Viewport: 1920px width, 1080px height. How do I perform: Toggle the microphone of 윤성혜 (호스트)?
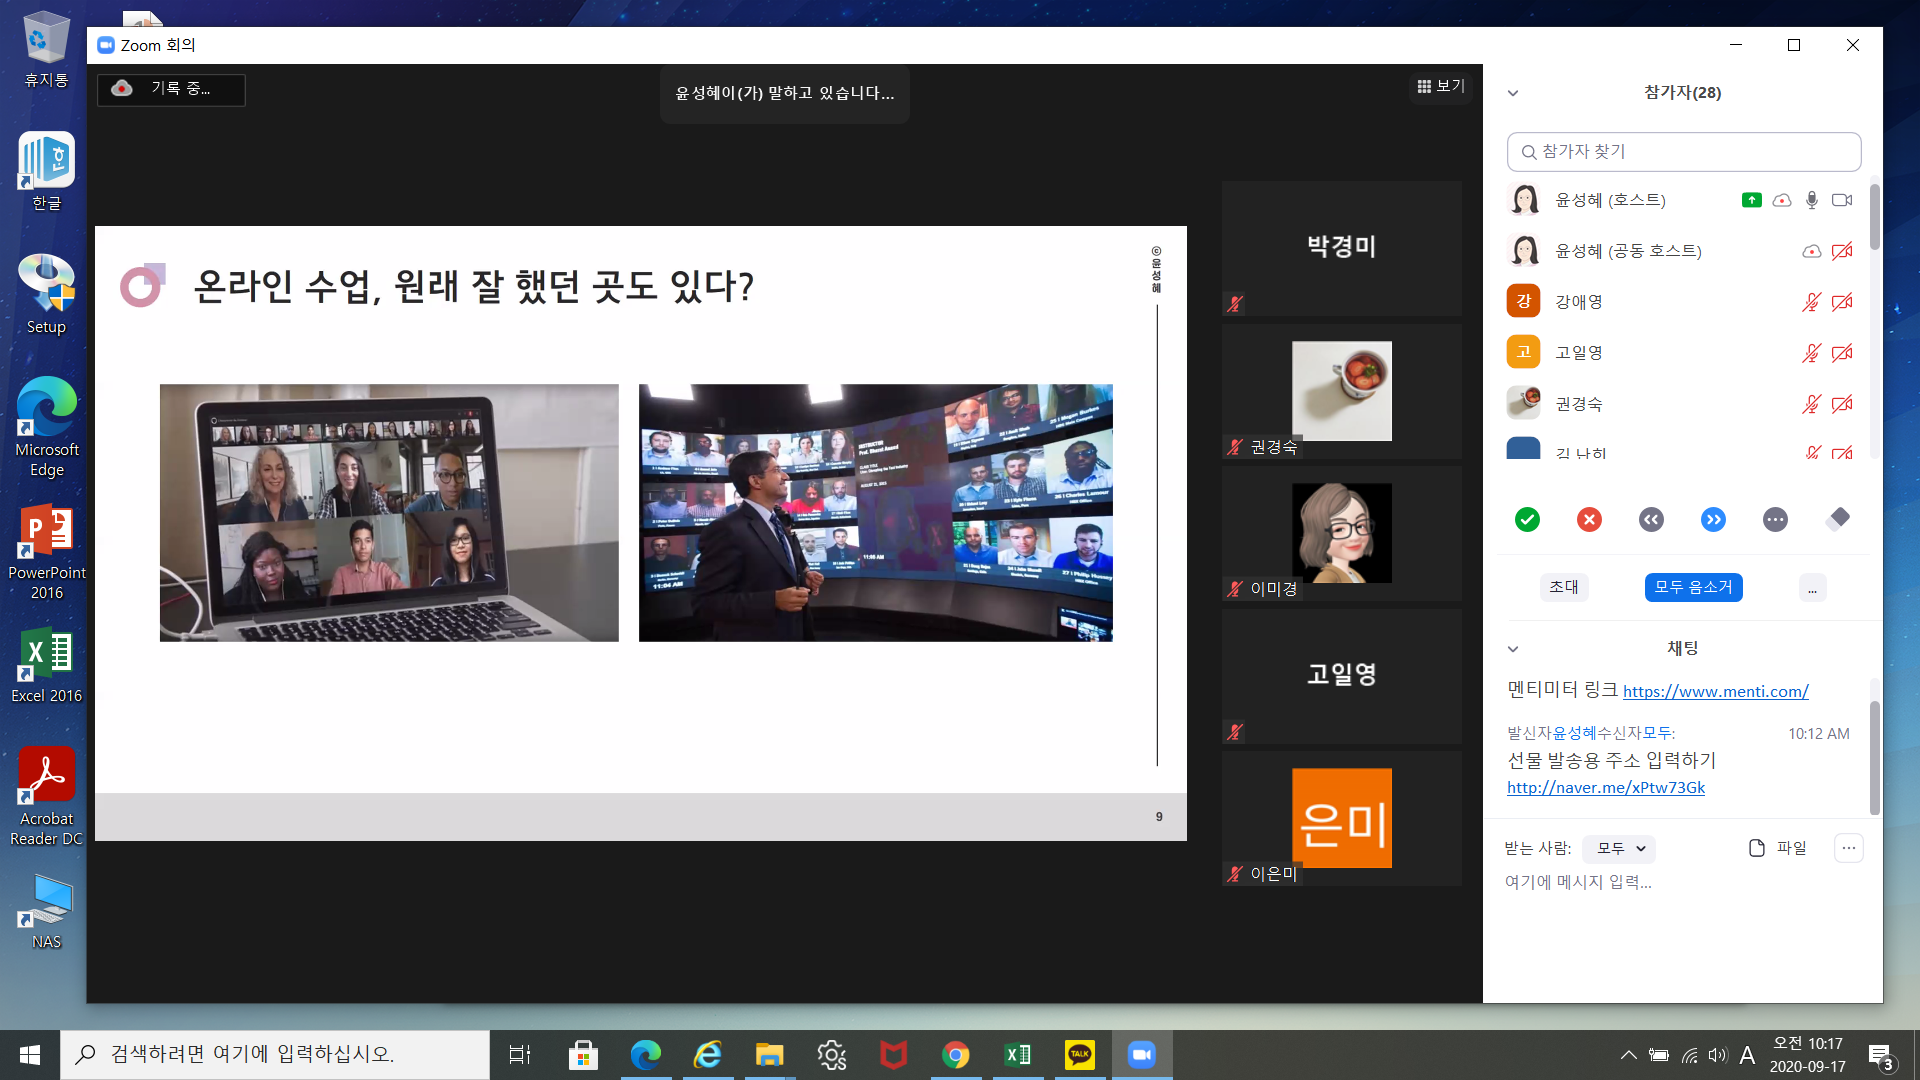pos(1812,200)
